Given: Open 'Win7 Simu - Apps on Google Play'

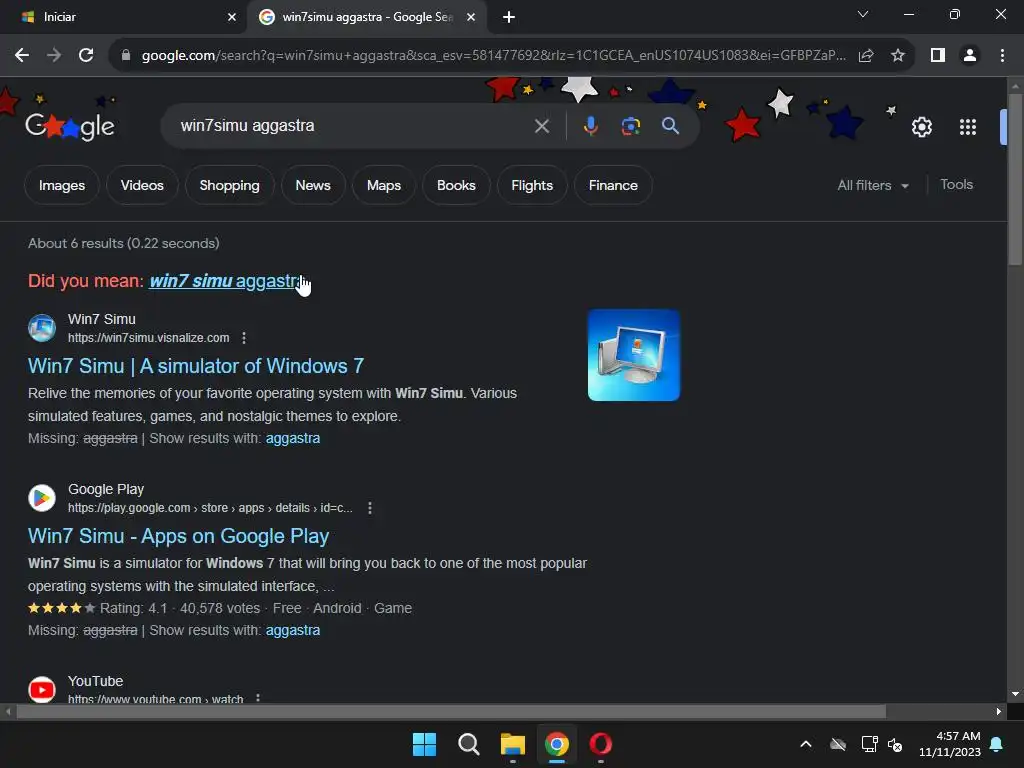Looking at the screenshot, I should coord(178,536).
